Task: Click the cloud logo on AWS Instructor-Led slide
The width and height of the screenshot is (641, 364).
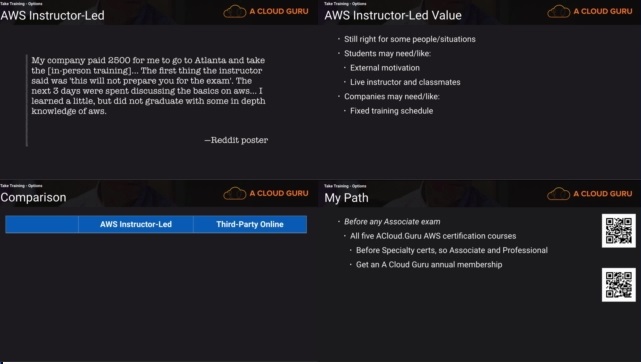Action: 235,12
